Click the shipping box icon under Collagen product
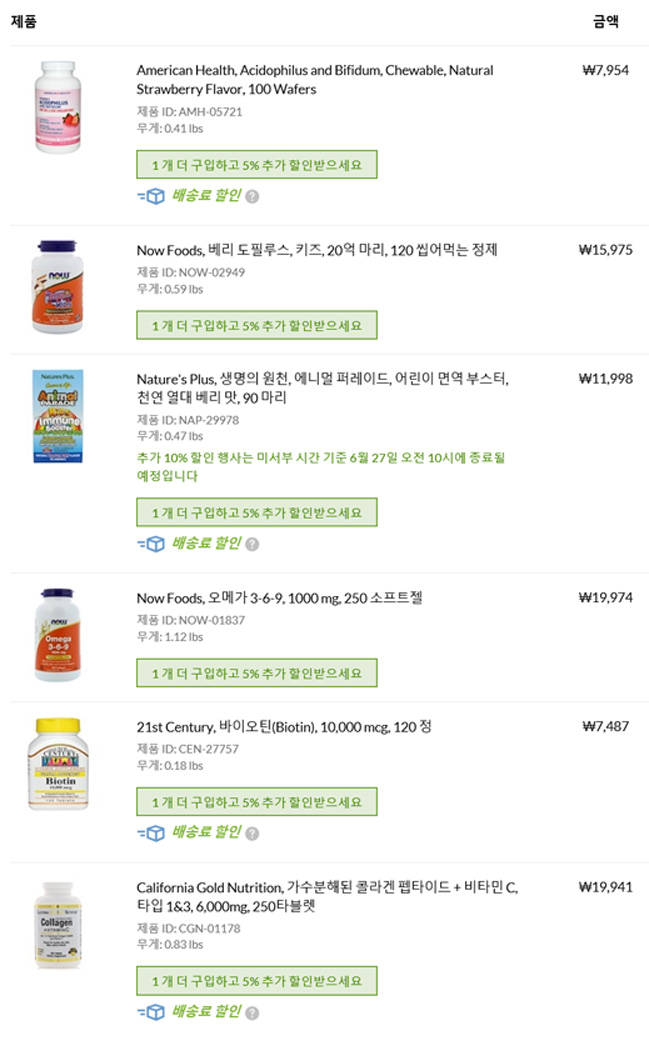 tap(152, 1012)
